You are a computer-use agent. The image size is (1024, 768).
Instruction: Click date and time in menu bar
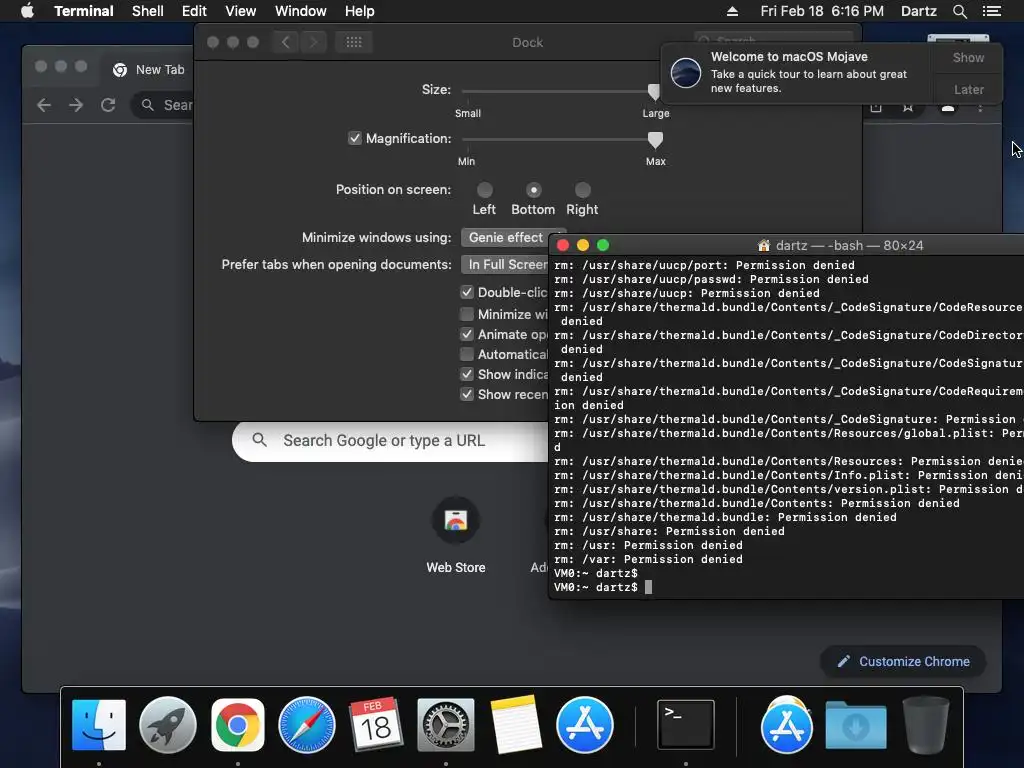822,11
